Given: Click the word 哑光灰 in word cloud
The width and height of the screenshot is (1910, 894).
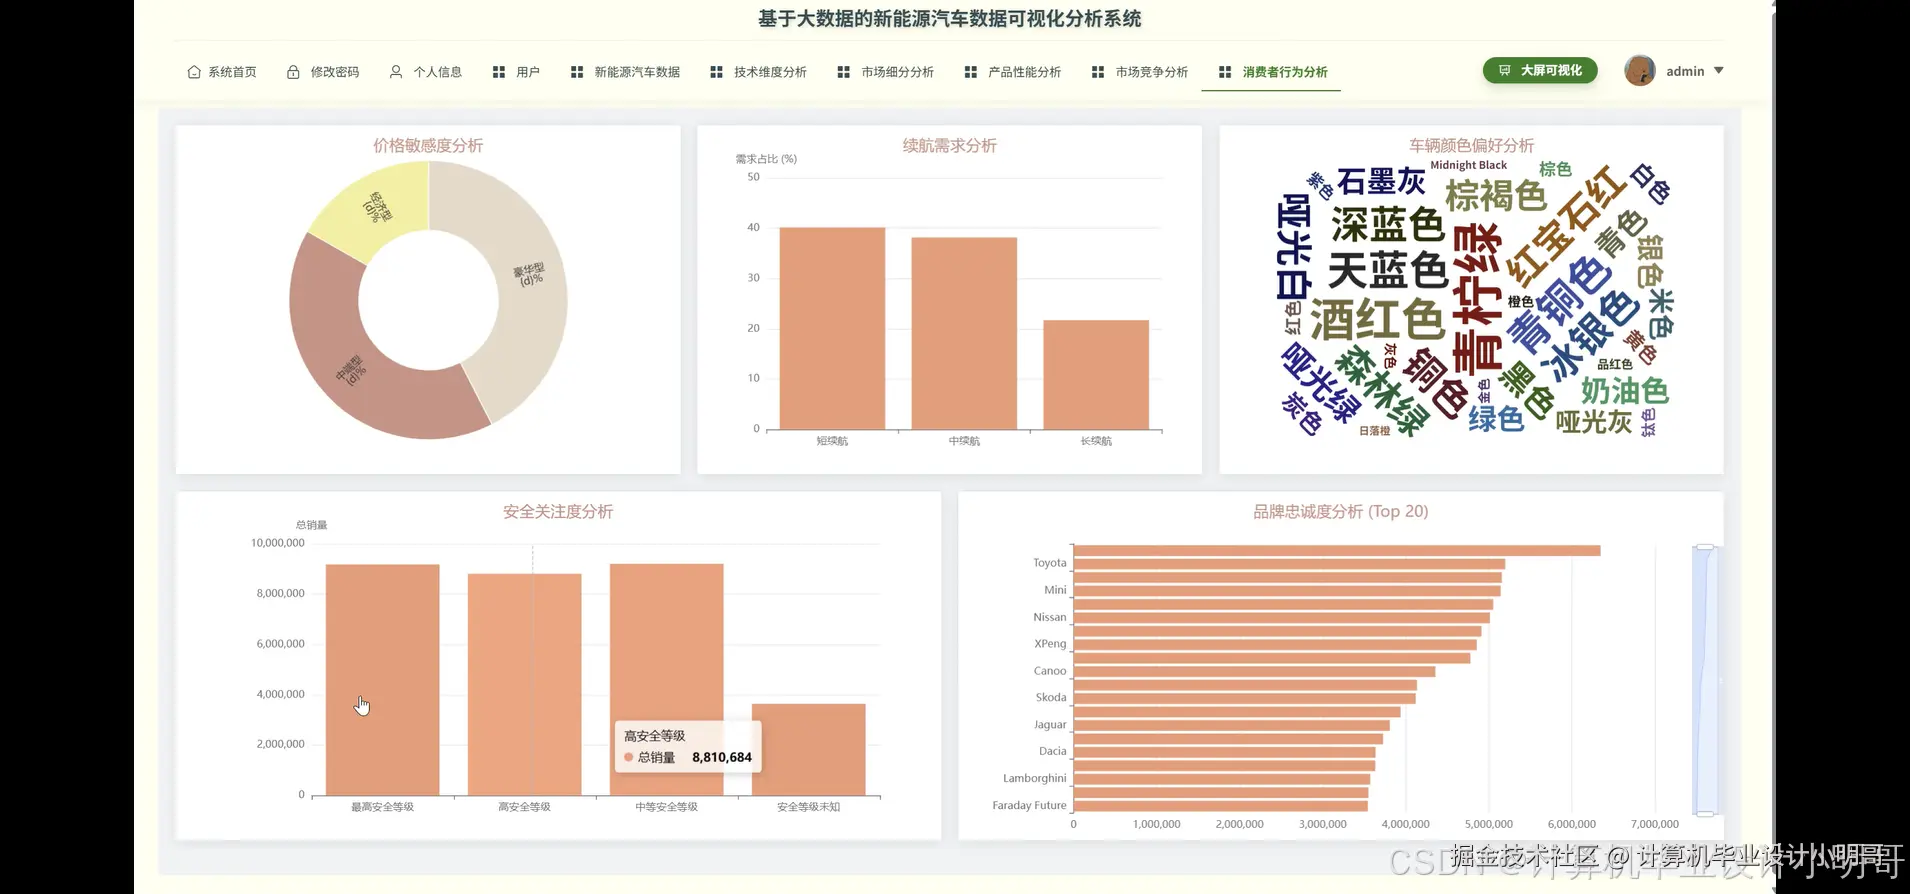Looking at the screenshot, I should [1594, 421].
